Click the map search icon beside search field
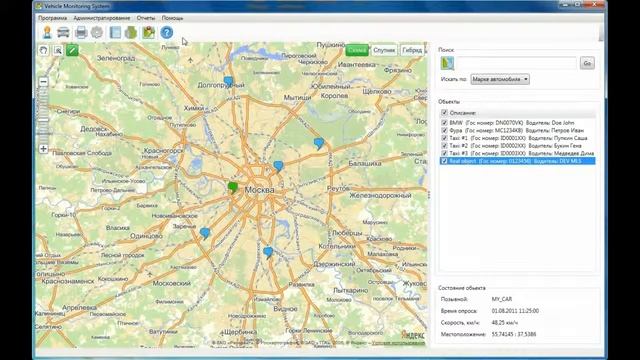Image resolution: width=640 pixels, height=360 pixels. pos(447,63)
